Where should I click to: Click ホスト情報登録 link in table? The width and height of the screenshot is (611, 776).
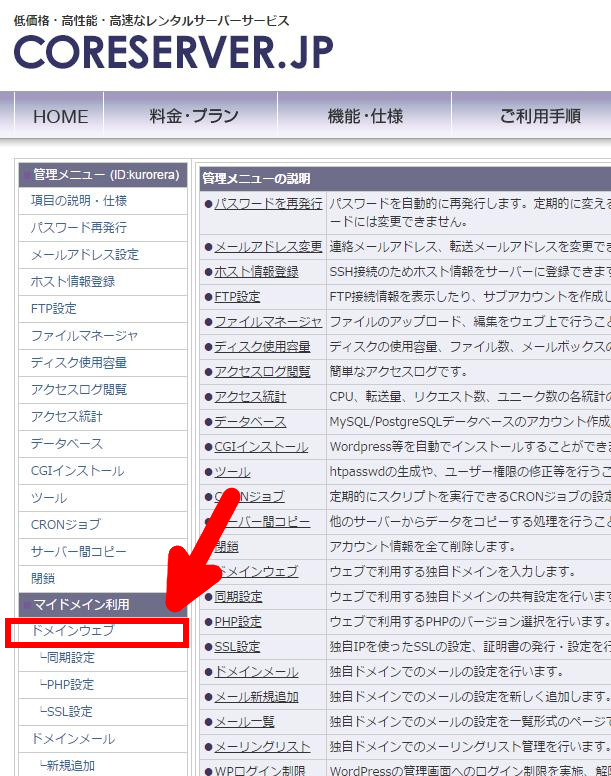256,272
